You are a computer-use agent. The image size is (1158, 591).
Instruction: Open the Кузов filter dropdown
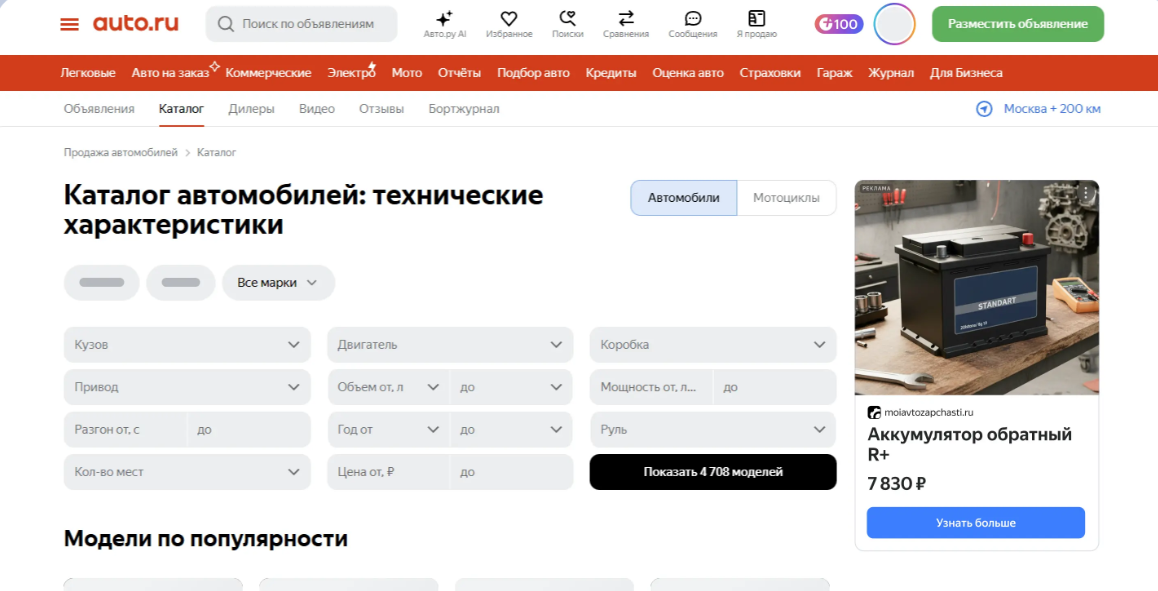point(186,344)
